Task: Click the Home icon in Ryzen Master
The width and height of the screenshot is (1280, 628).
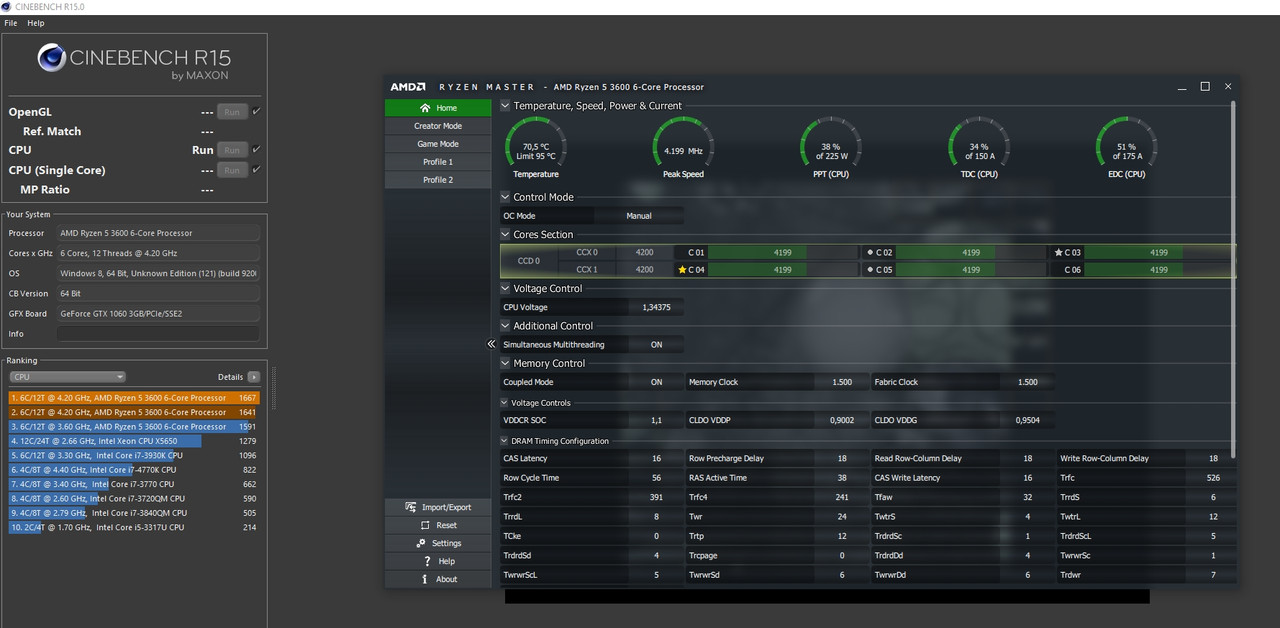Action: point(426,108)
